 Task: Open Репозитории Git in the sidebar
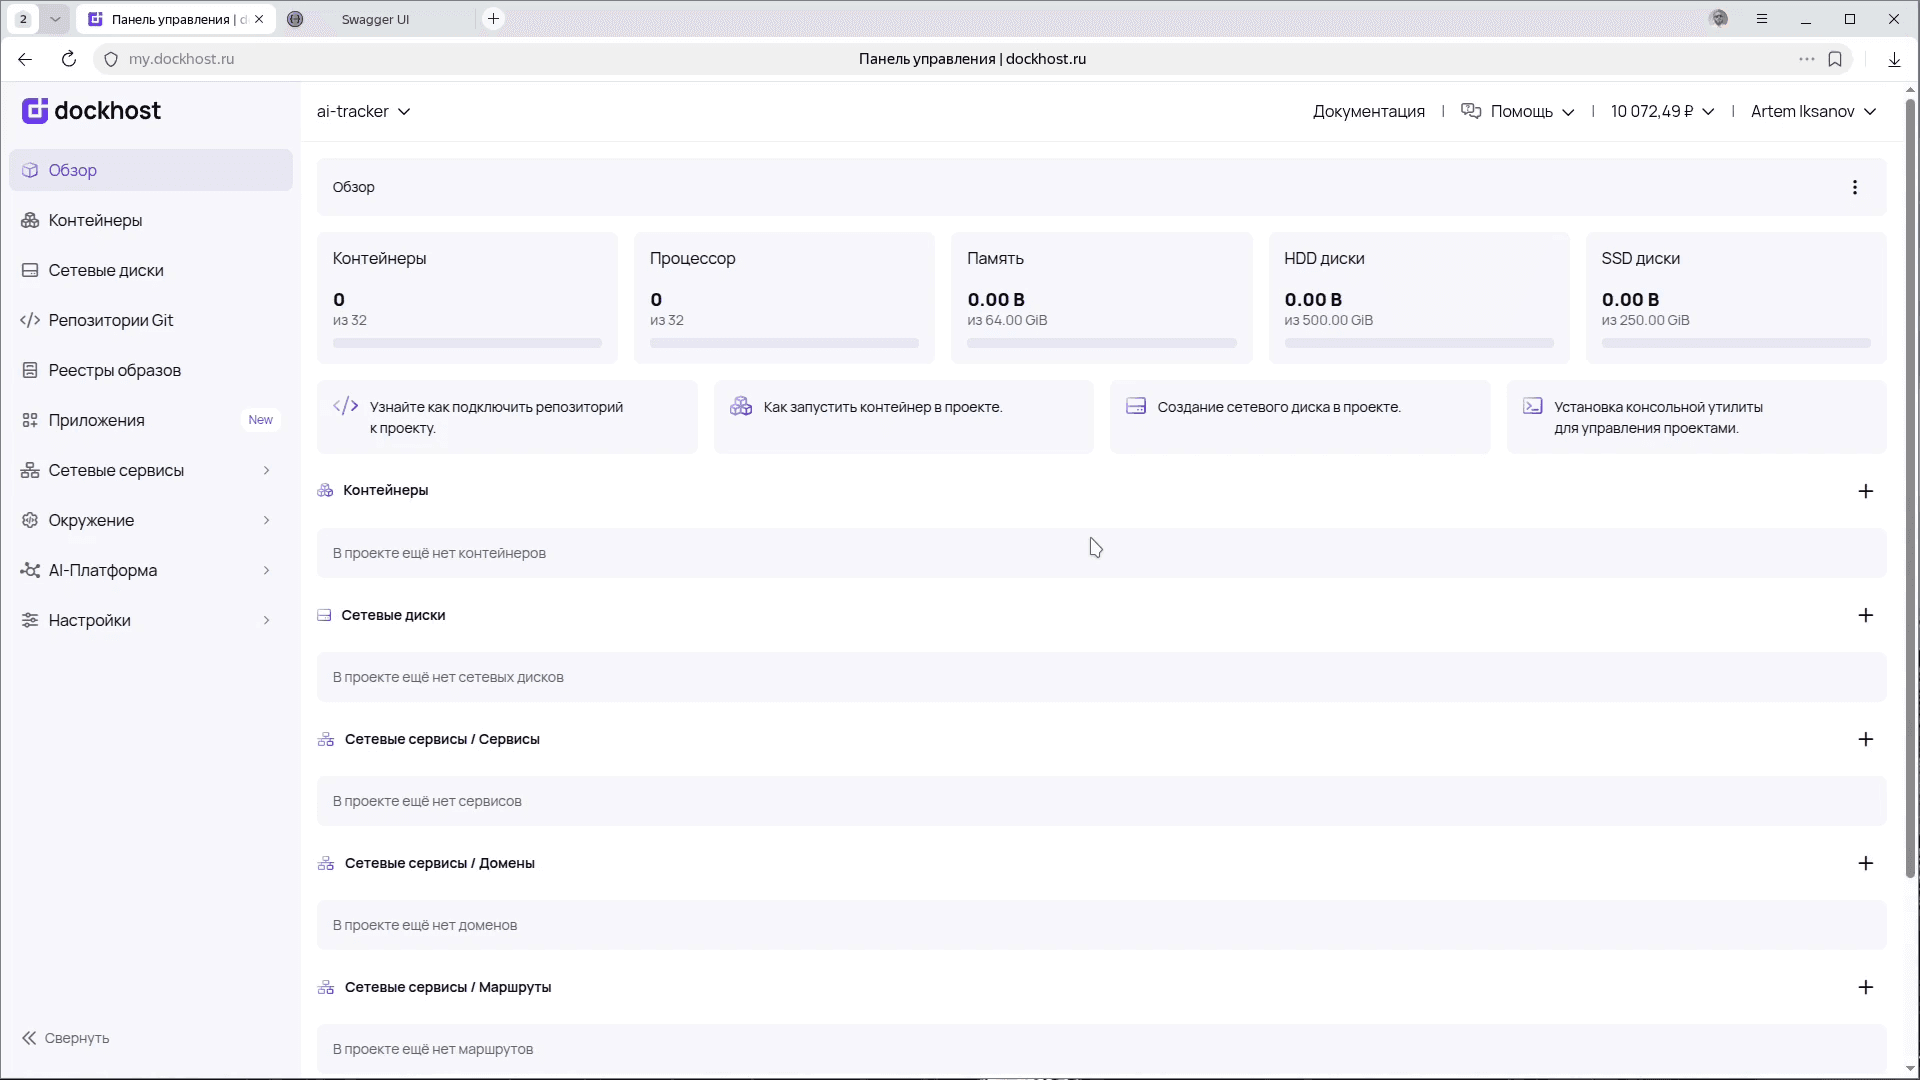151,320
